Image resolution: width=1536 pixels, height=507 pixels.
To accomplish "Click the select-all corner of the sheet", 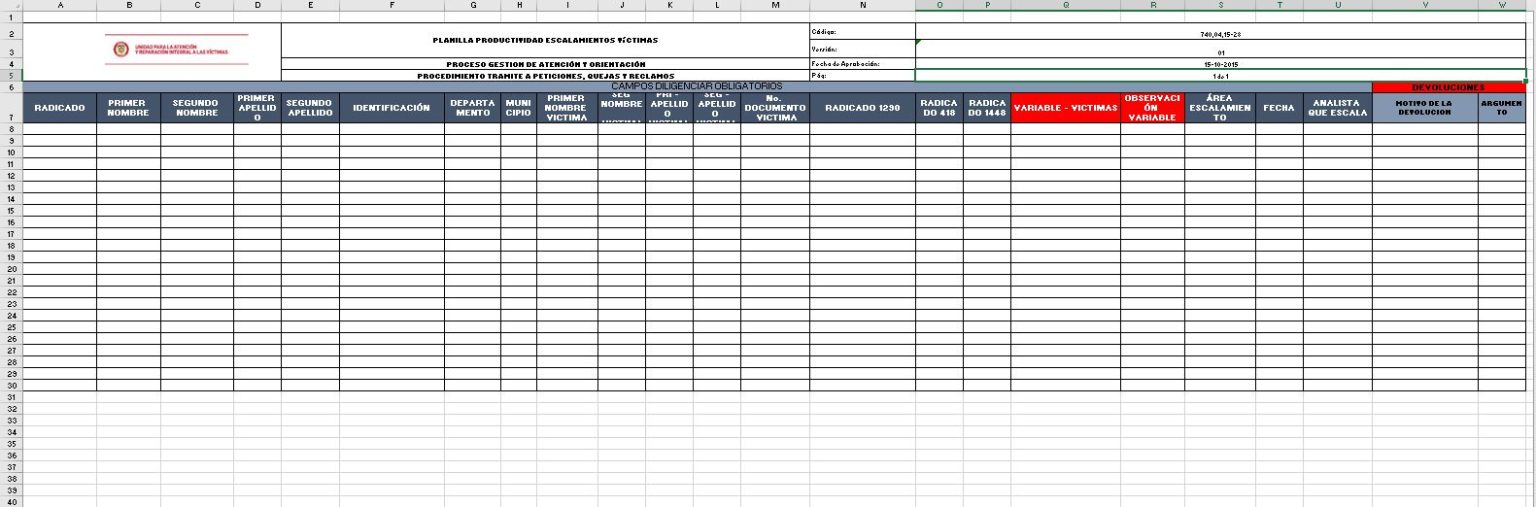I will (10, 5).
